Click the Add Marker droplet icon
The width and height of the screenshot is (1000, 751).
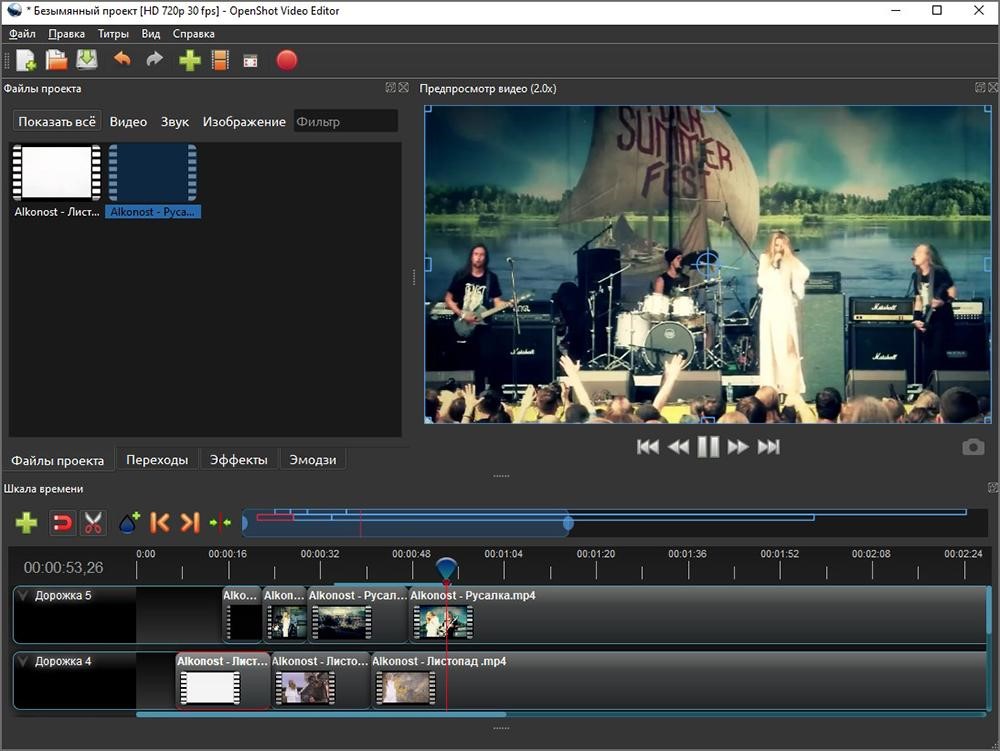[x=128, y=522]
